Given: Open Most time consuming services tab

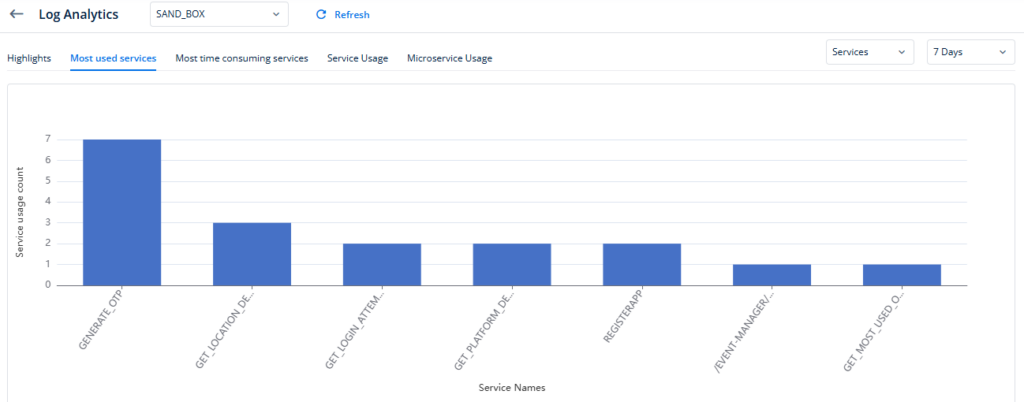Looking at the screenshot, I should [x=242, y=58].
